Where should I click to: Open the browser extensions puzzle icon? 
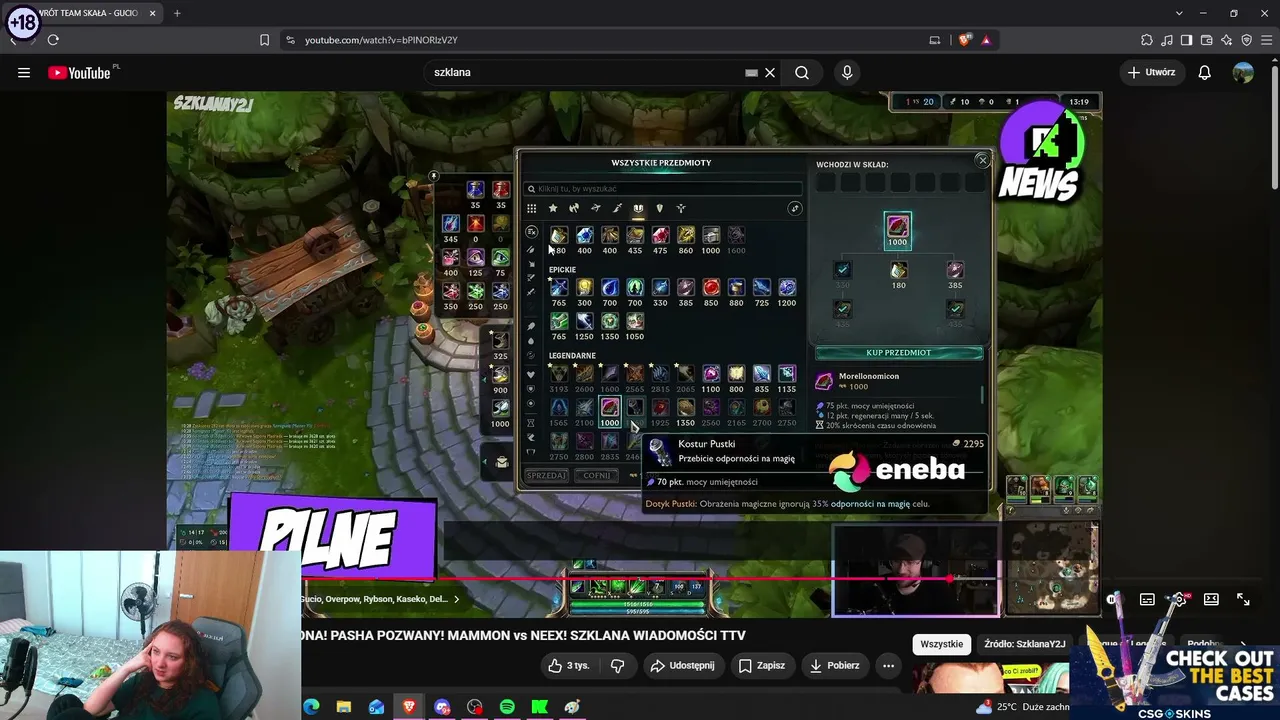click(1147, 40)
